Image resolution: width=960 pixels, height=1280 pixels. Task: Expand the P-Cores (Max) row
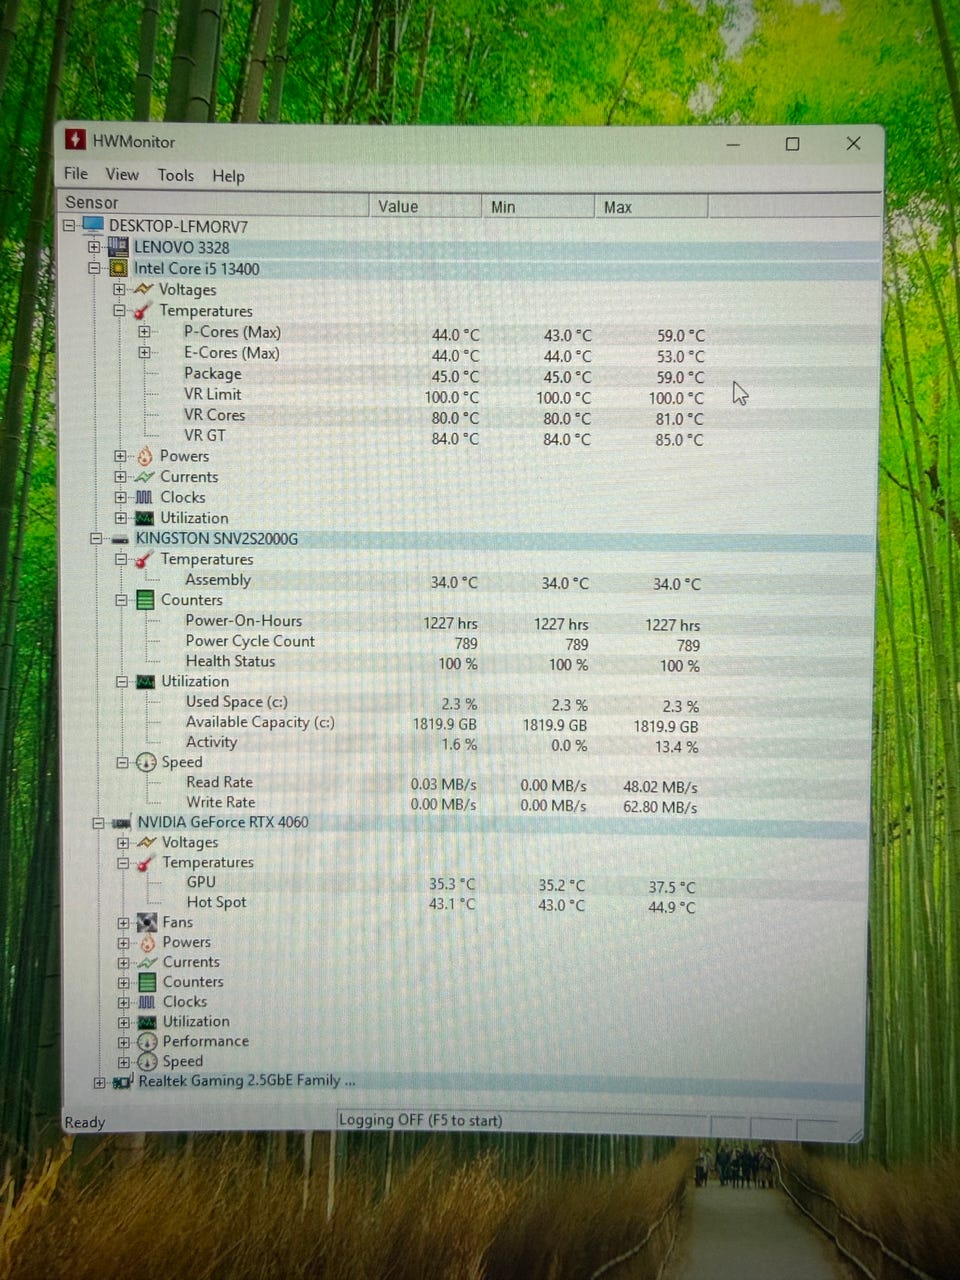tap(144, 331)
